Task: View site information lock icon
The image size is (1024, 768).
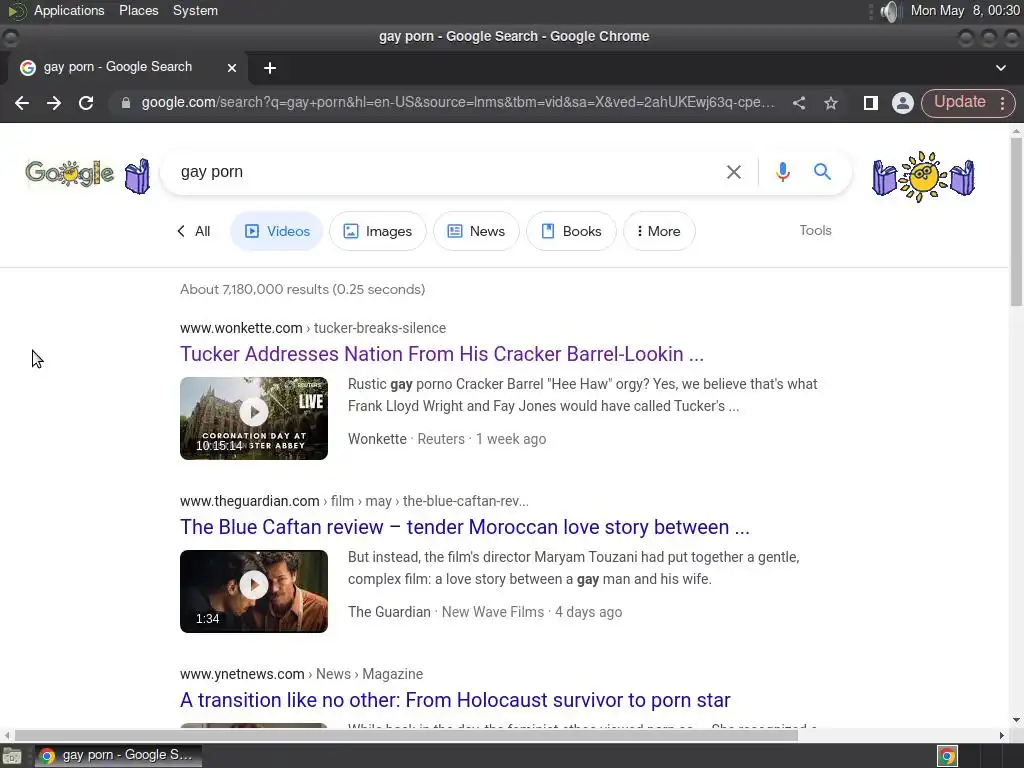Action: [x=126, y=103]
